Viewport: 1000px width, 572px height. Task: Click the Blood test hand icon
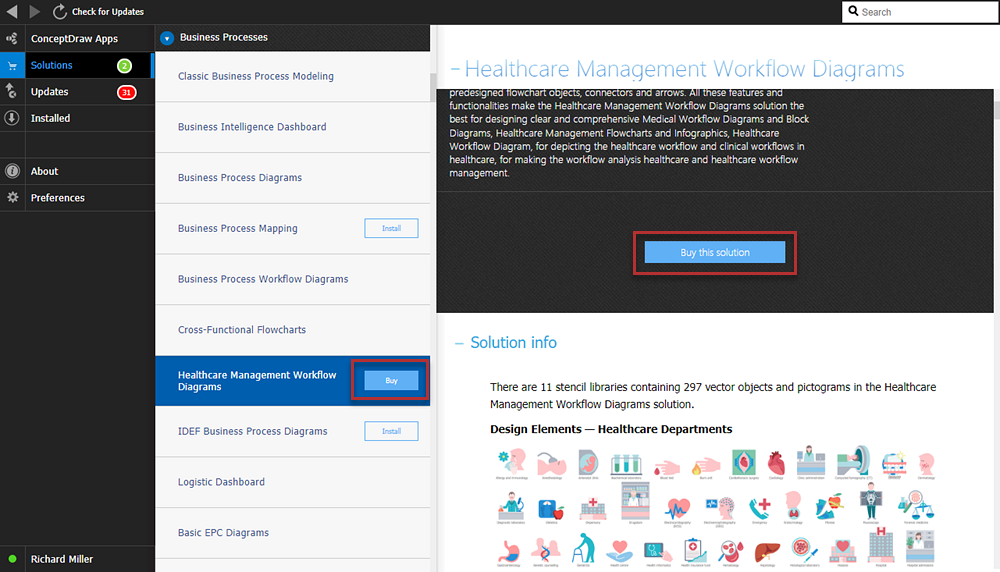click(666, 468)
